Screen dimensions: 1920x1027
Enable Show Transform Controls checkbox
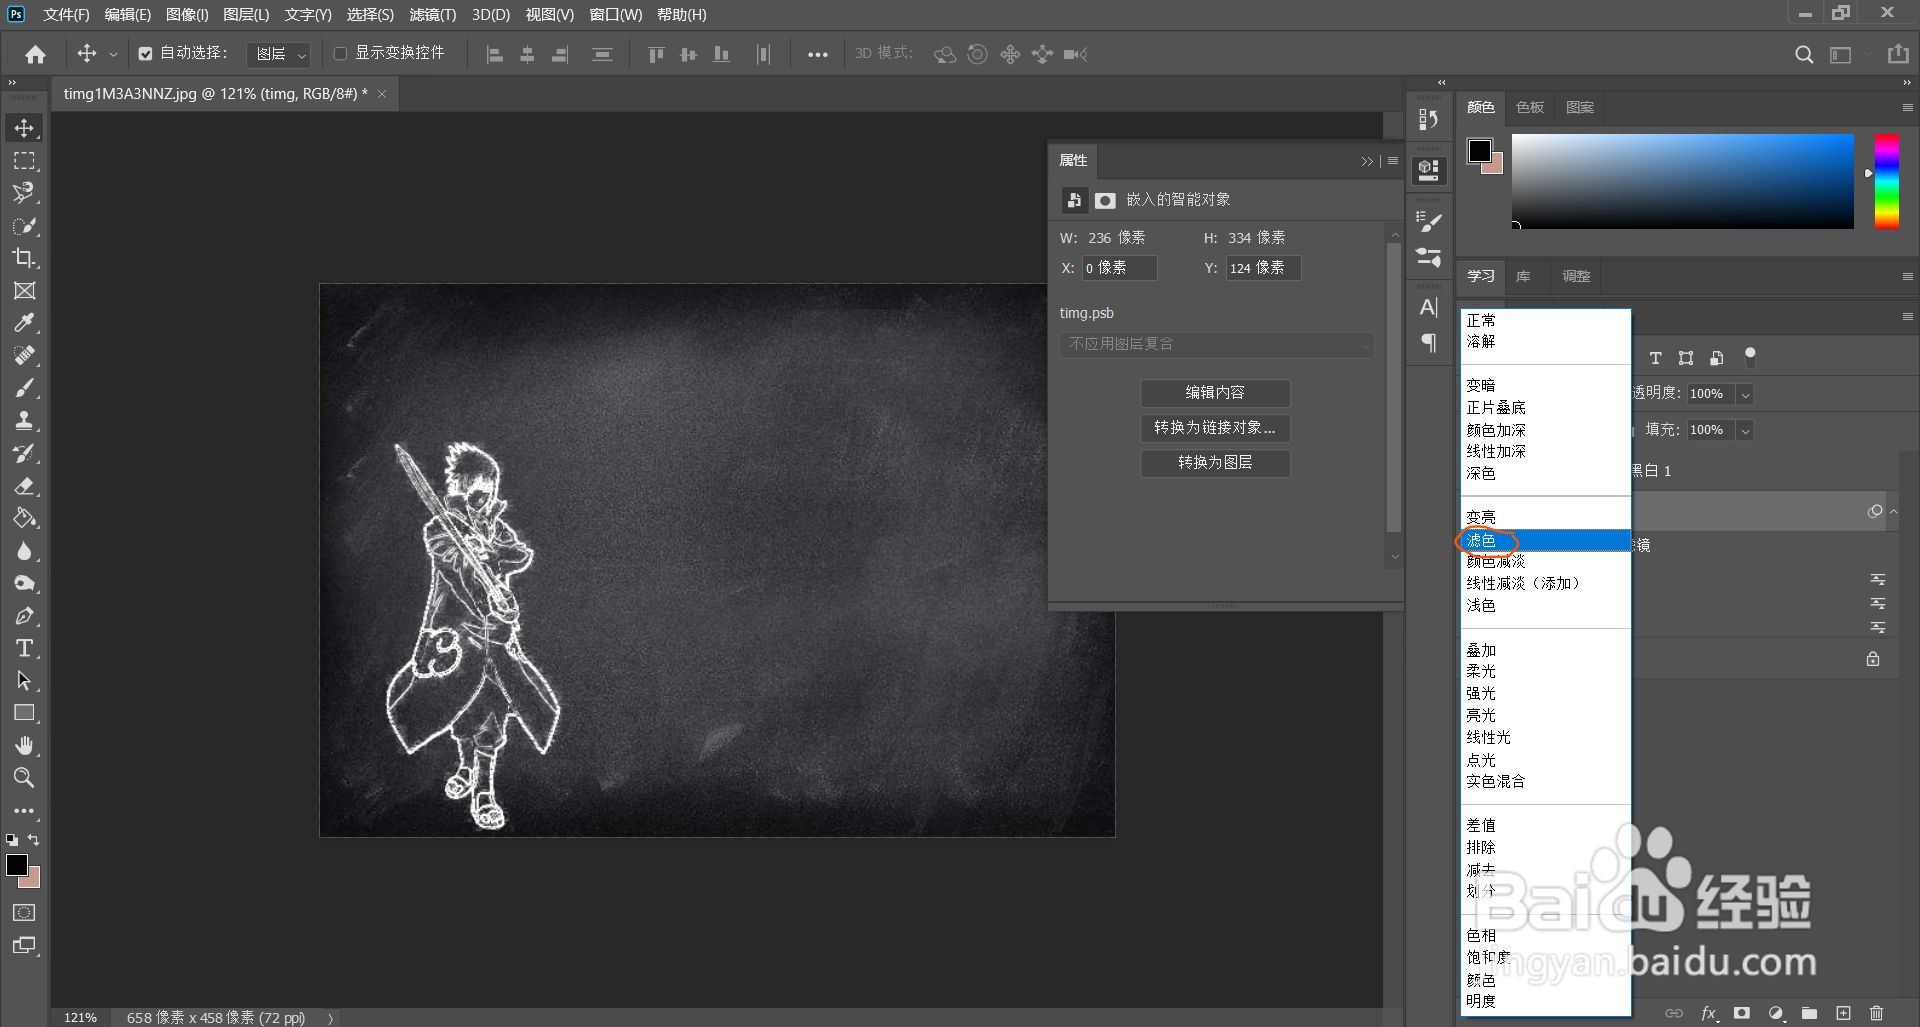pos(340,54)
